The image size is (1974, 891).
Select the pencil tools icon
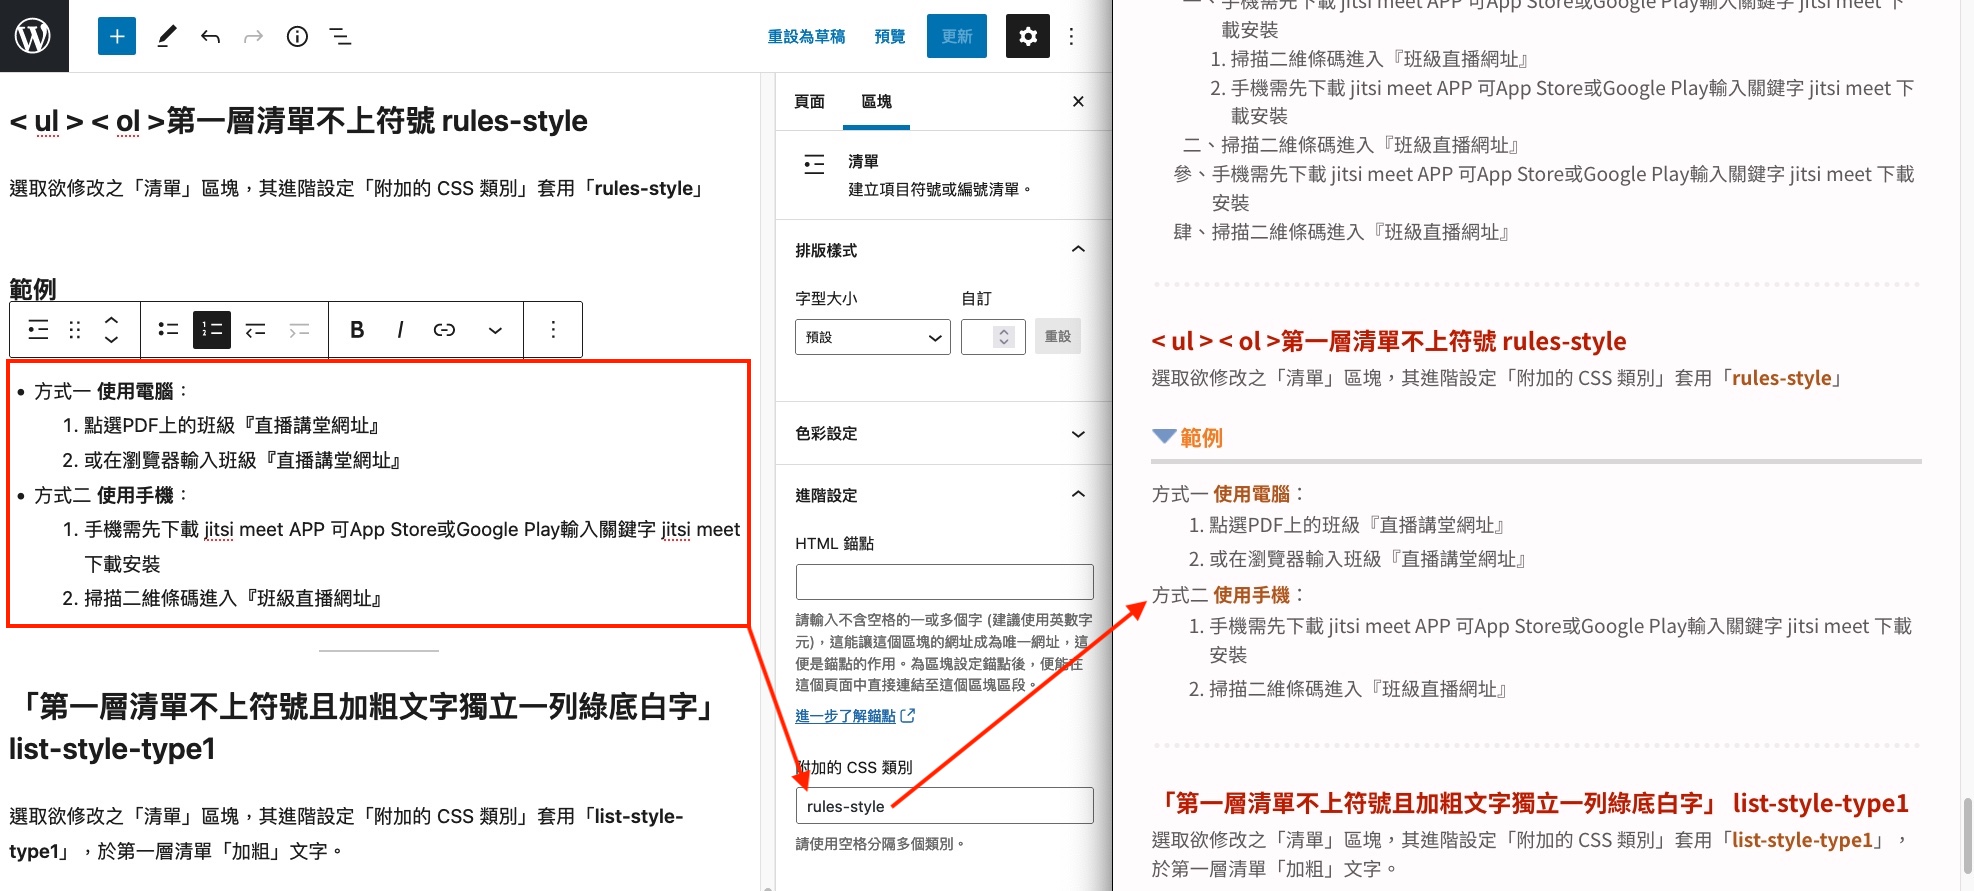pyautogui.click(x=167, y=36)
